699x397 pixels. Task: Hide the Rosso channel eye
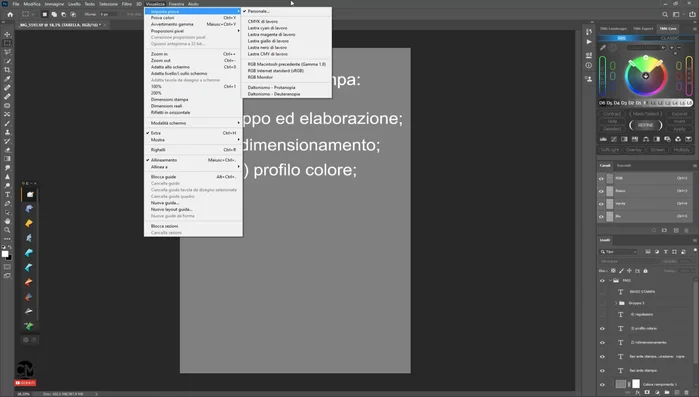tap(601, 191)
